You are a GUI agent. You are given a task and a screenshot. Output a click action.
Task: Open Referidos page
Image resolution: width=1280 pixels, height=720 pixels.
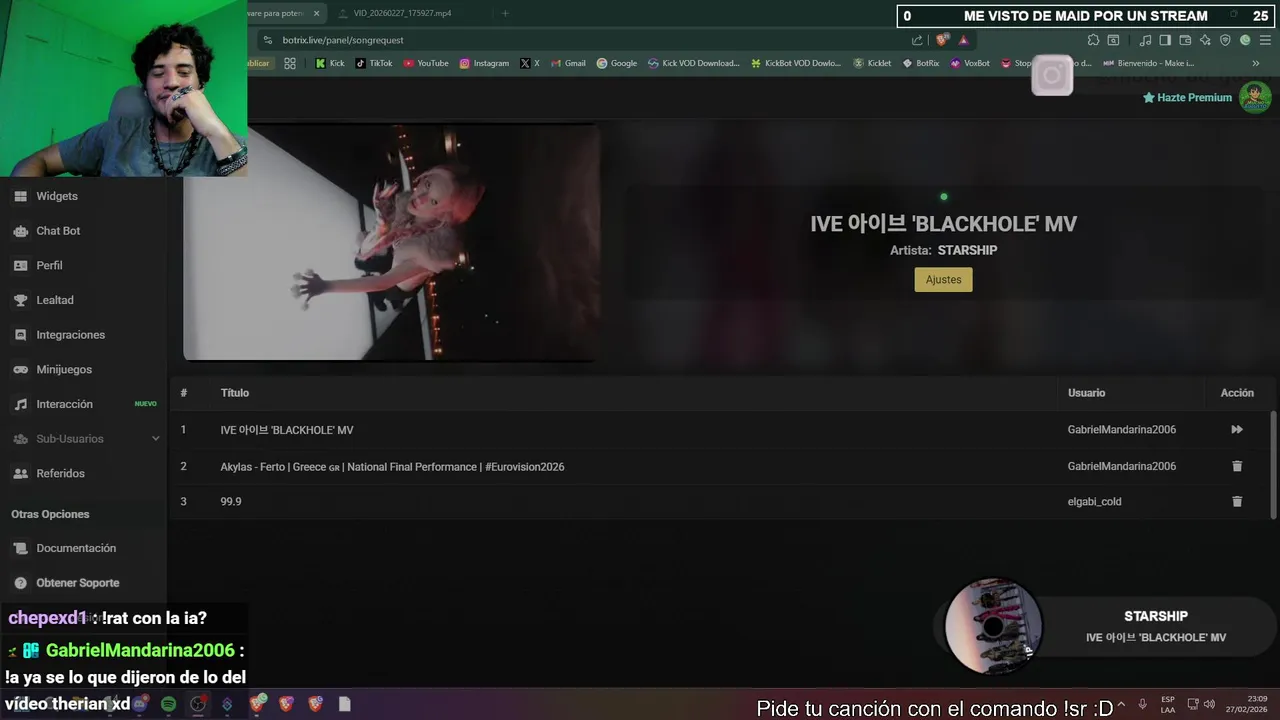pyautogui.click(x=60, y=473)
